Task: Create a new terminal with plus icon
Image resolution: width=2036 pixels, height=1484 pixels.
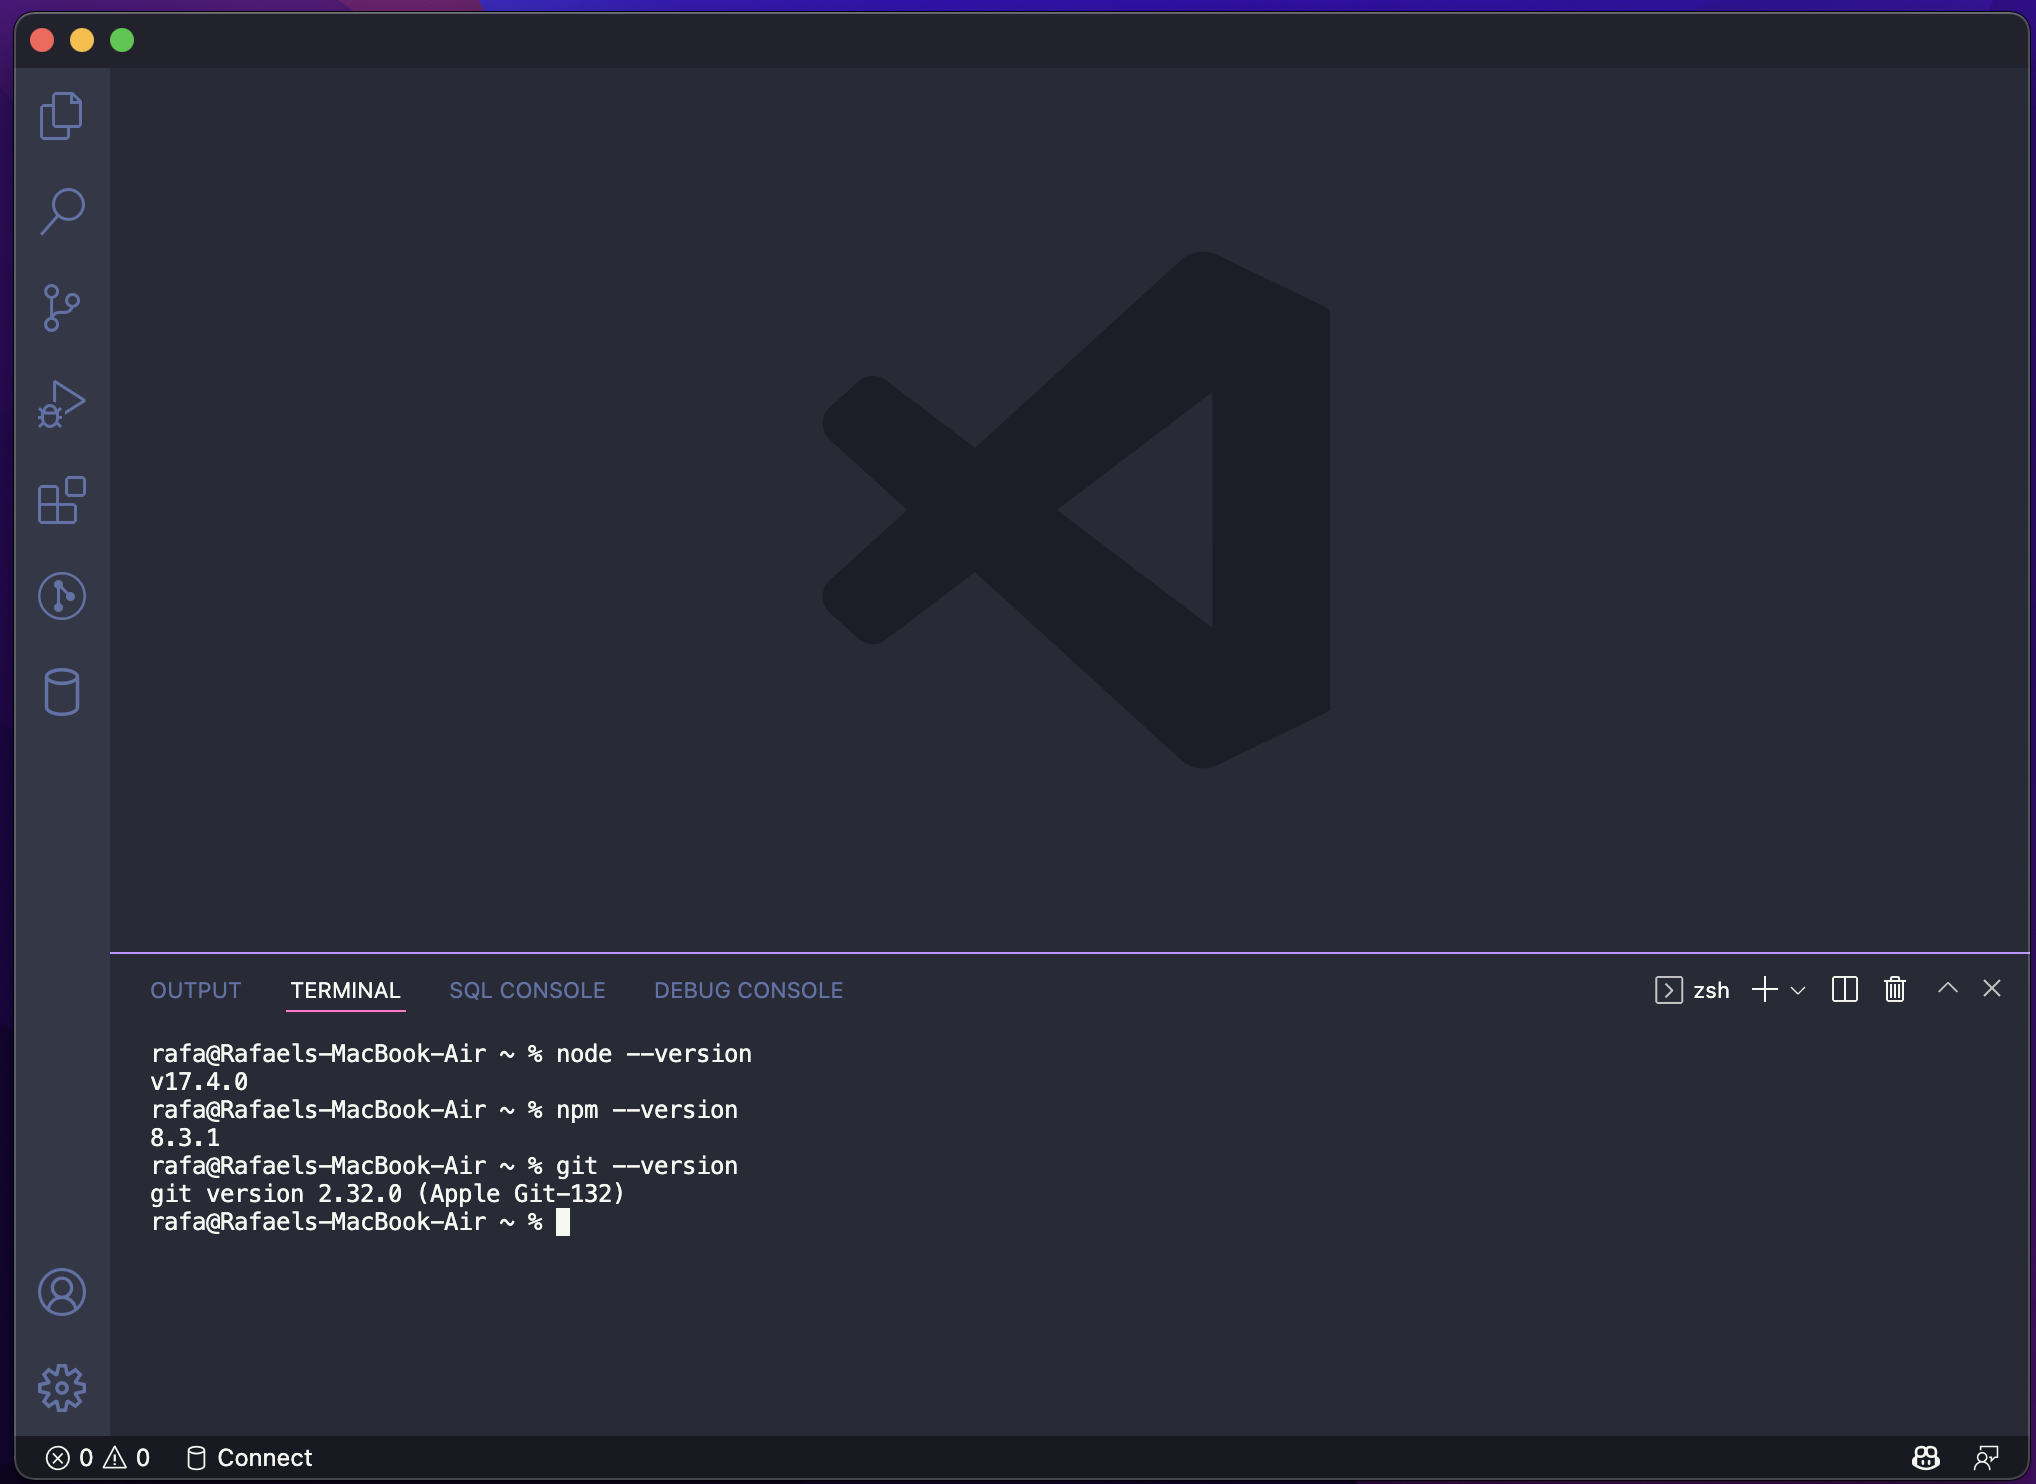Action: 1764,990
